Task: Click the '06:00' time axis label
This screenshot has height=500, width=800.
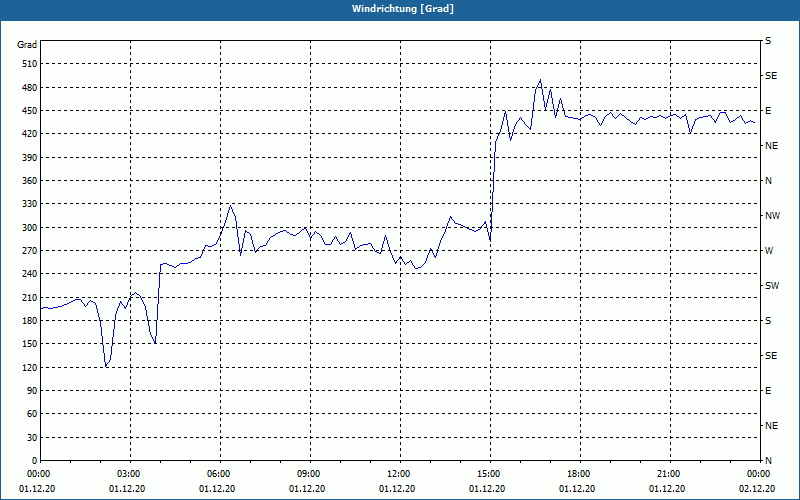Action: (x=220, y=474)
